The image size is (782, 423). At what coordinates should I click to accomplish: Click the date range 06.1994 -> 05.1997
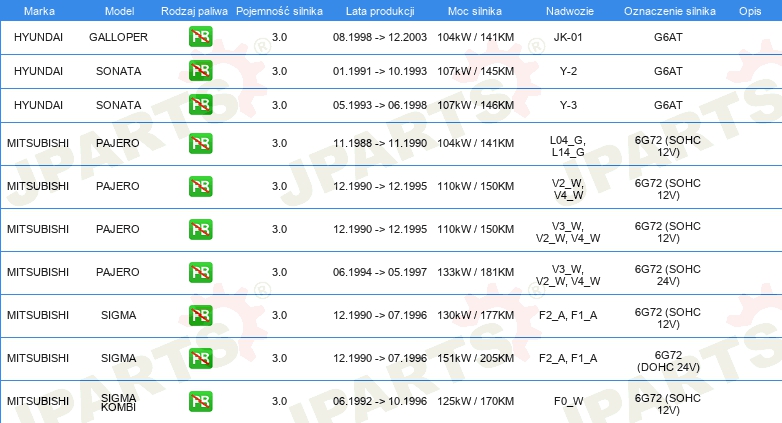click(x=380, y=272)
